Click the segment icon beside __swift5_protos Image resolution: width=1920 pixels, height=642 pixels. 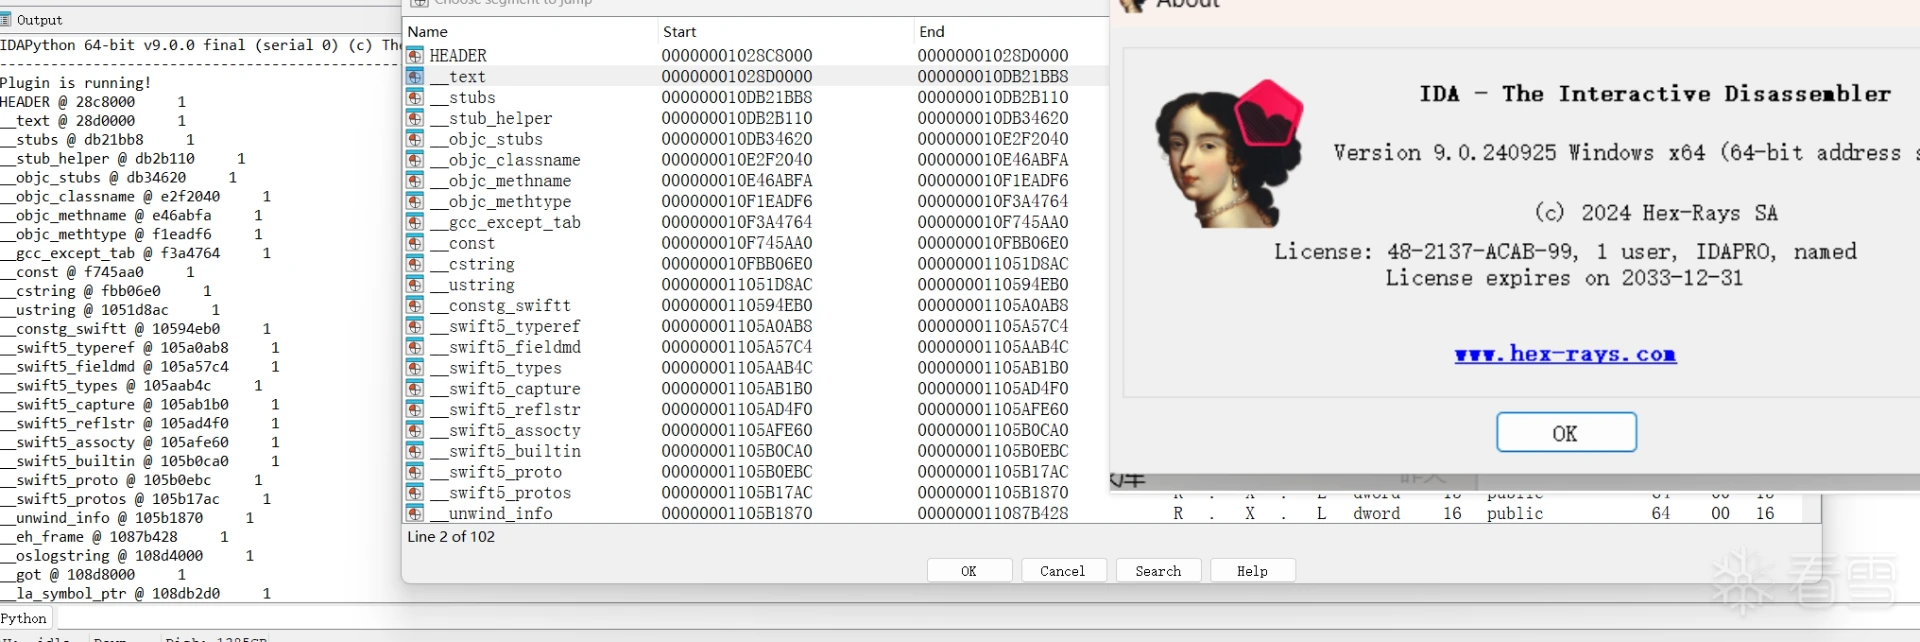coord(414,493)
